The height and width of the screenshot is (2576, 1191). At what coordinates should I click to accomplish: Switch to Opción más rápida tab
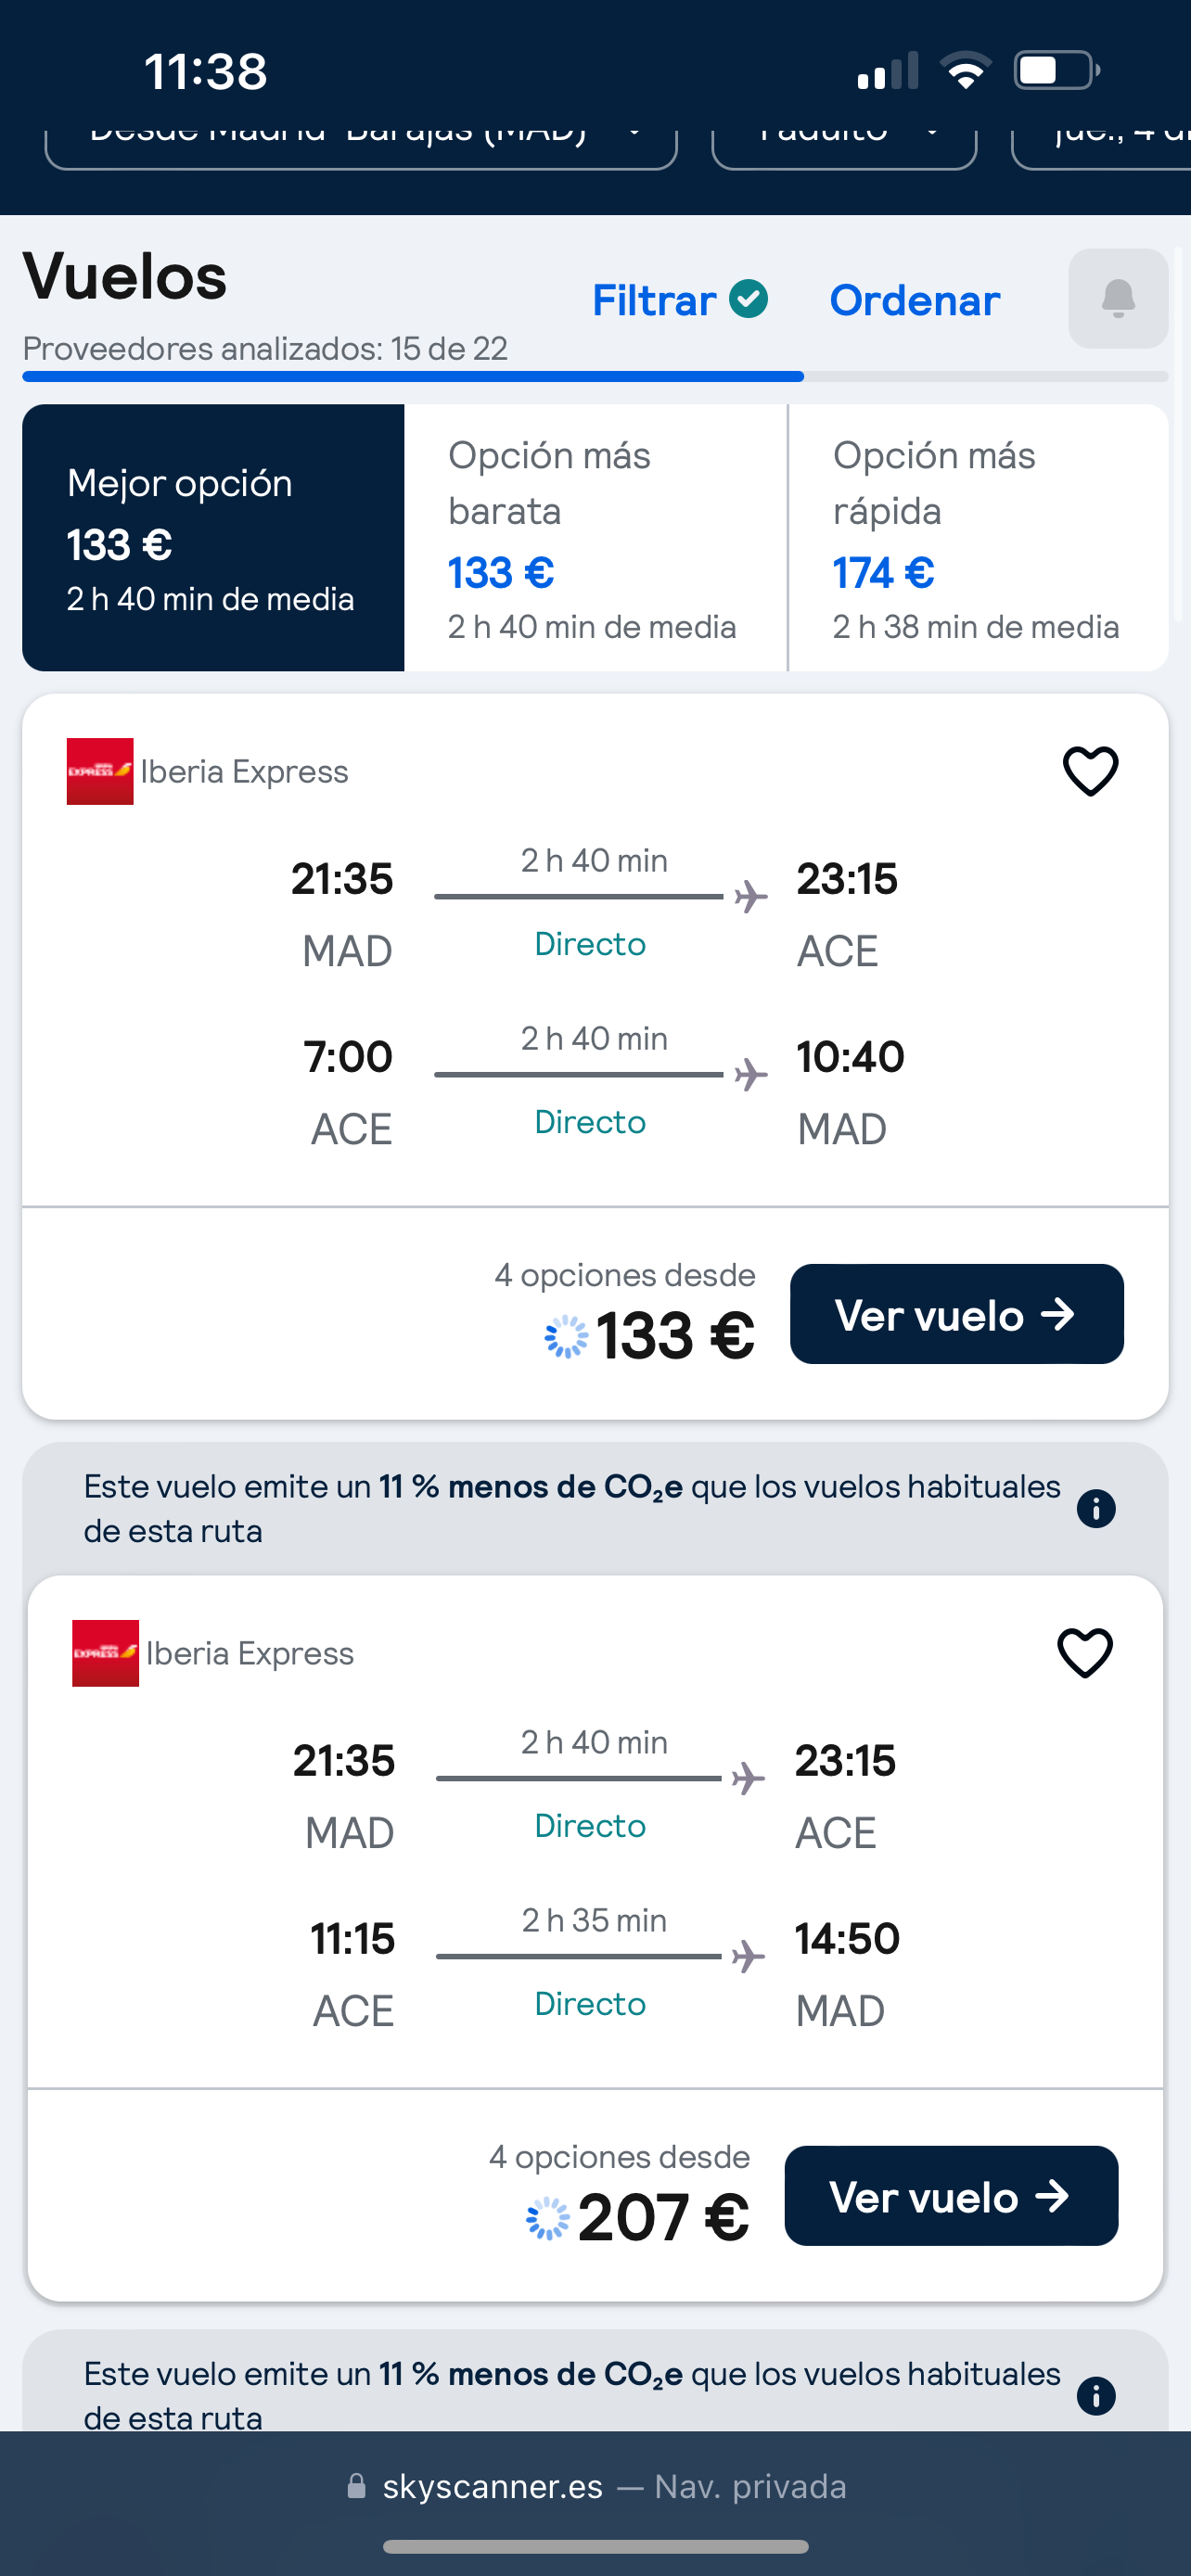click(978, 537)
